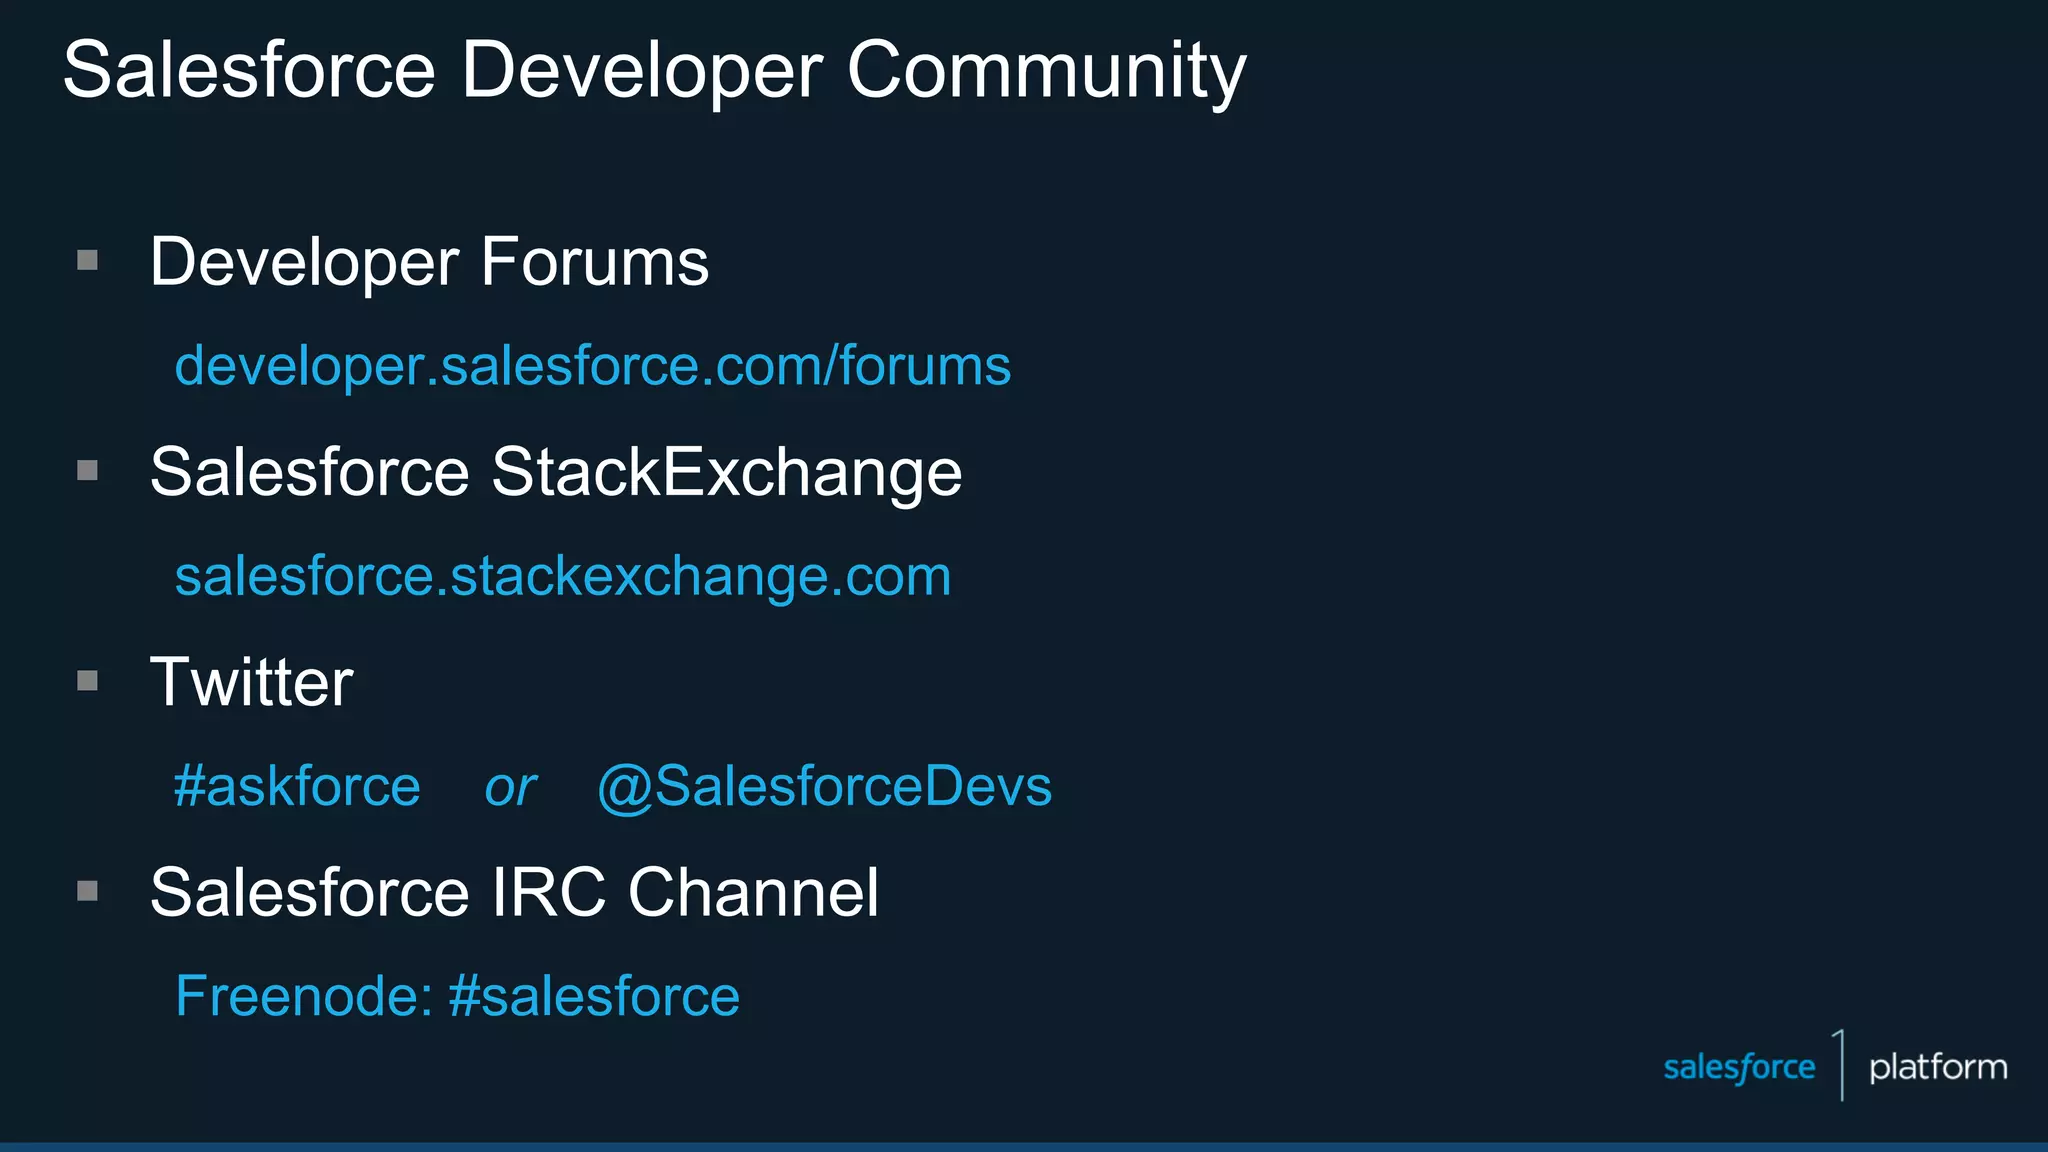
Task: Click the salesforce logo in footer
Action: (x=1739, y=1067)
